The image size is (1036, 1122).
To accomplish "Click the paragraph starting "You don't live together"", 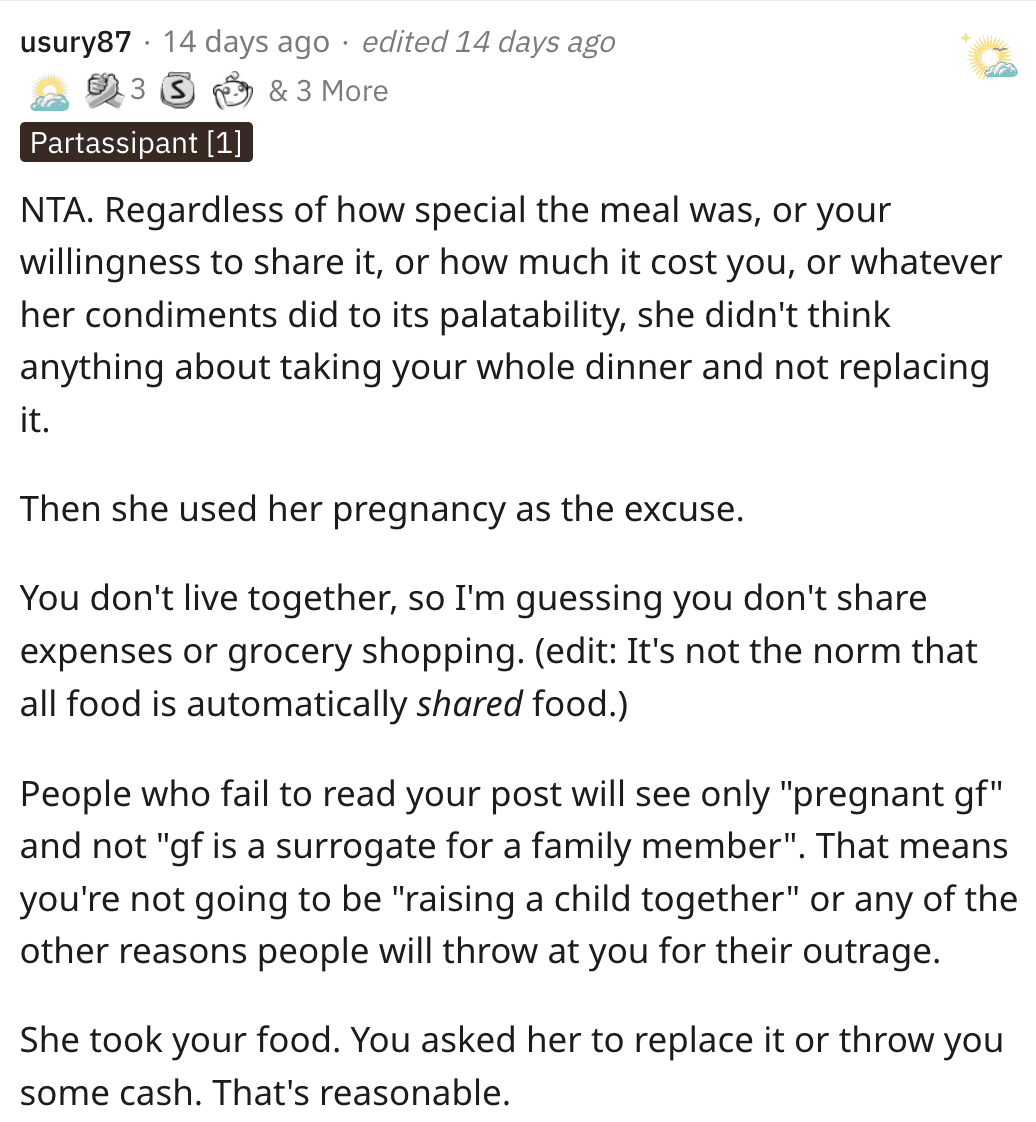I will tap(498, 651).
